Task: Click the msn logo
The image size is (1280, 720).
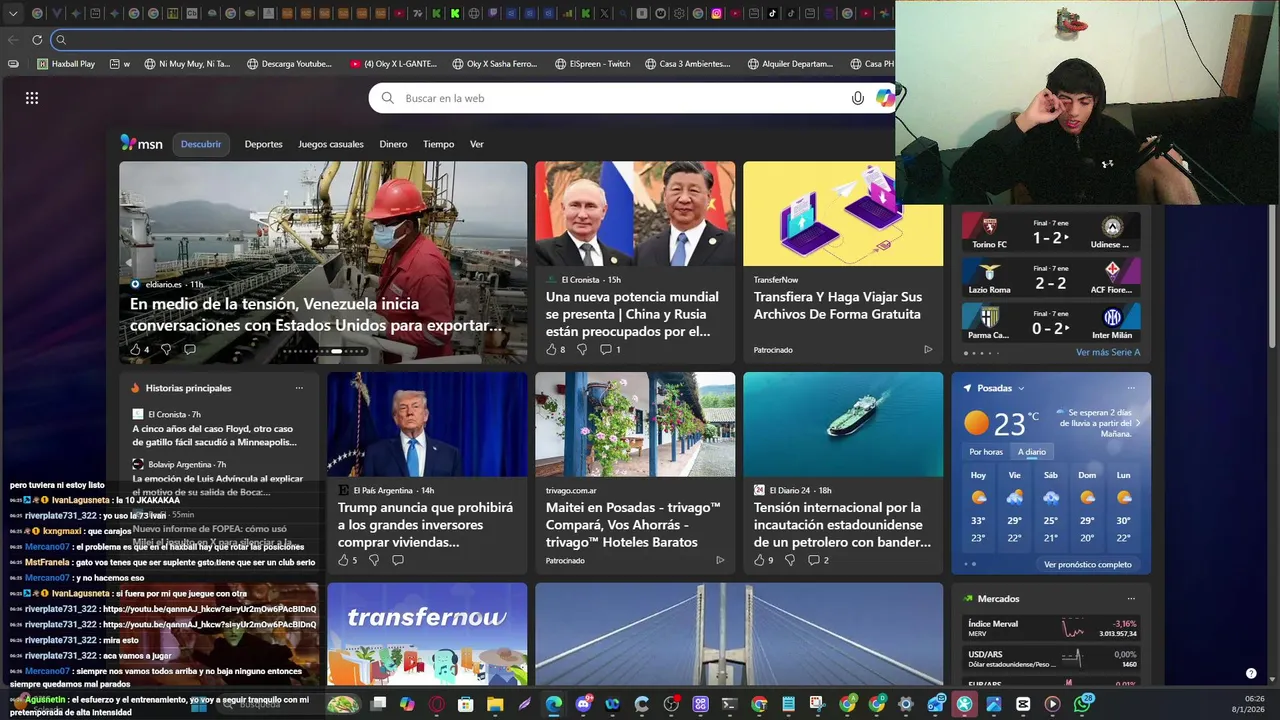Action: click(141, 144)
